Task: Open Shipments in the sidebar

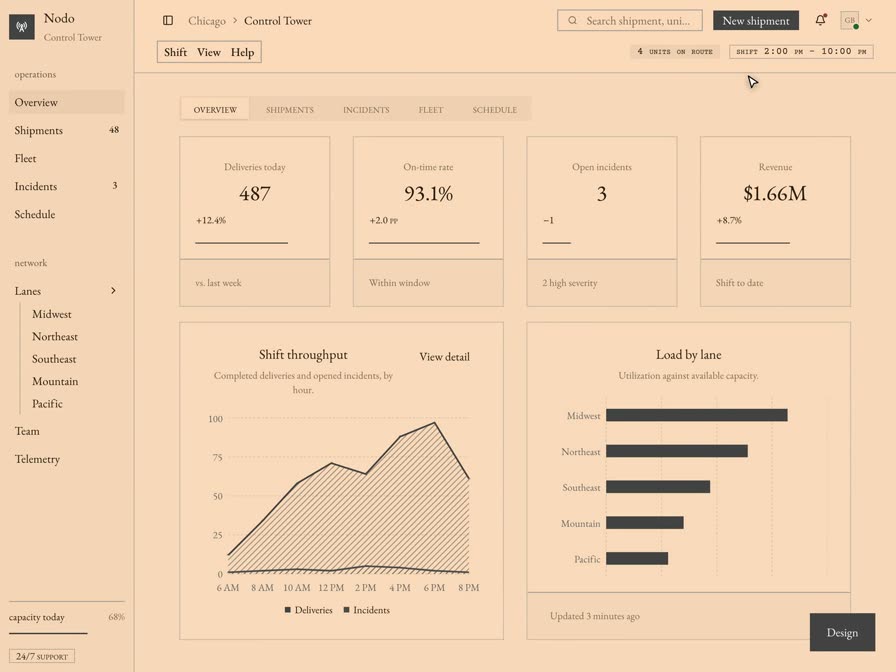Action: (66, 130)
